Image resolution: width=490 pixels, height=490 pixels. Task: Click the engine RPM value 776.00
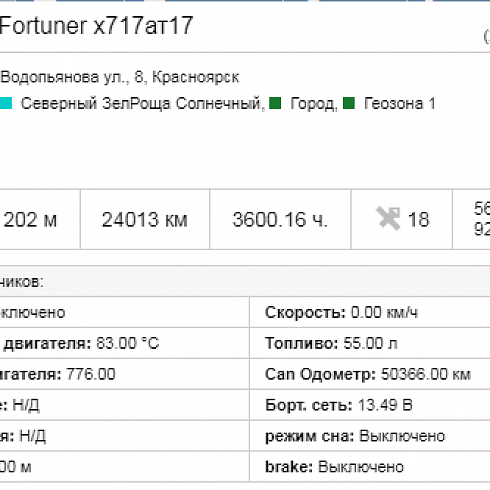(x=91, y=374)
